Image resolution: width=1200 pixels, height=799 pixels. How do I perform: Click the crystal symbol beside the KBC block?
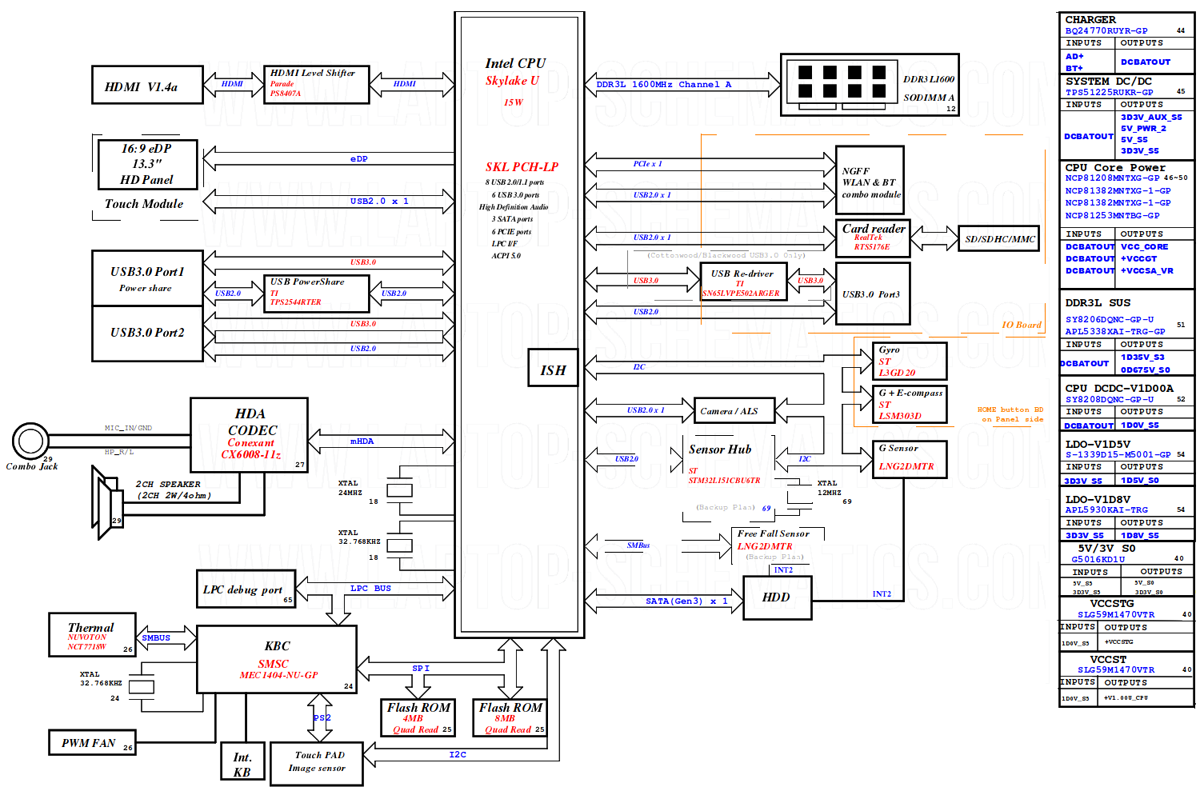pos(143,686)
